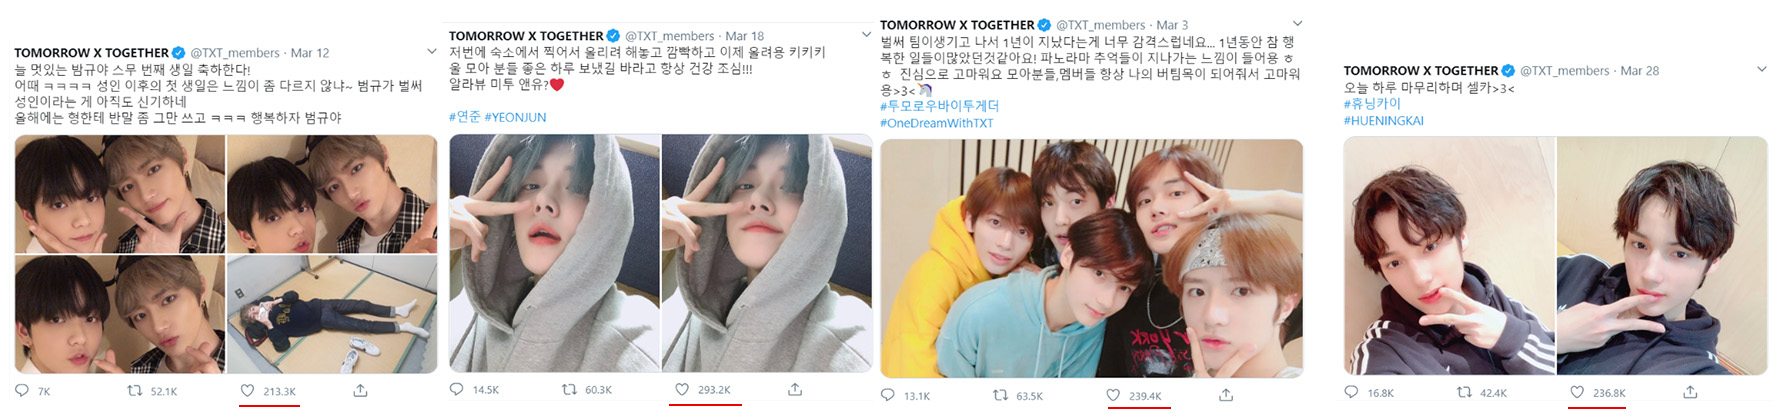View the group selfie photo in Mar 3 tweet
1773x419 pixels.
coord(1091,258)
